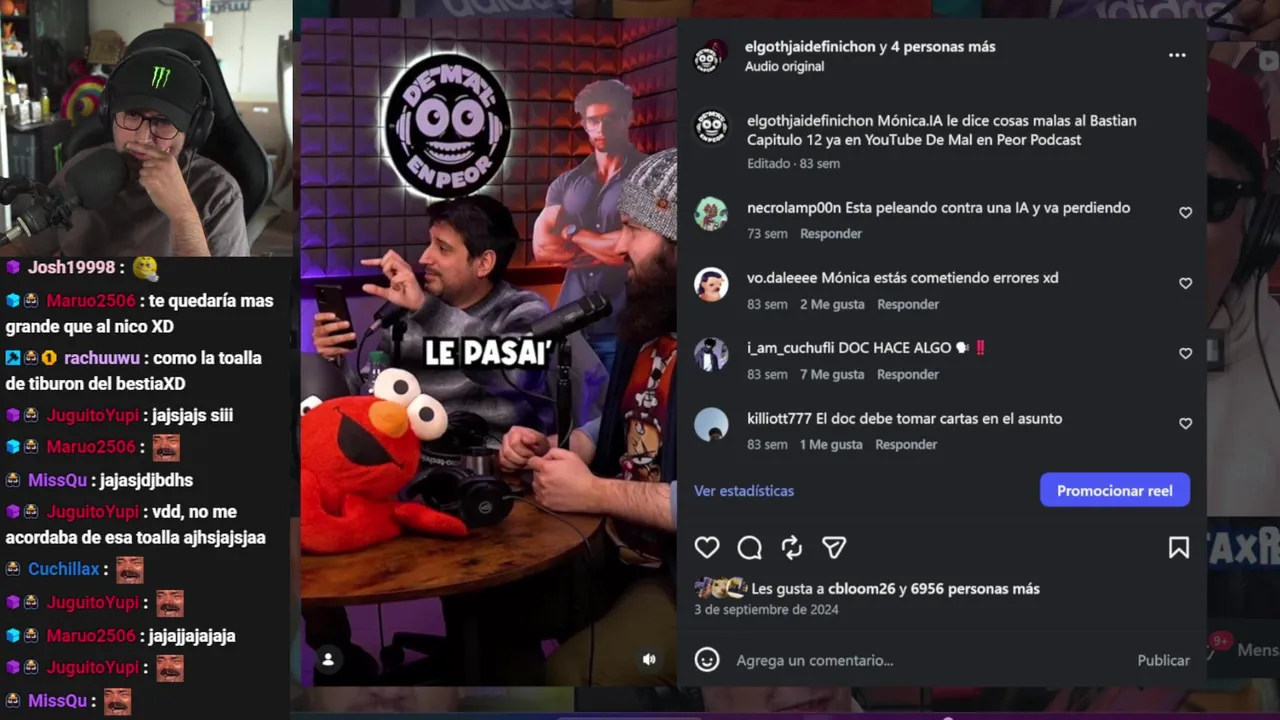
Task: View the 7 Me gusta on i_am_cuchufli's comment
Action: pos(832,374)
